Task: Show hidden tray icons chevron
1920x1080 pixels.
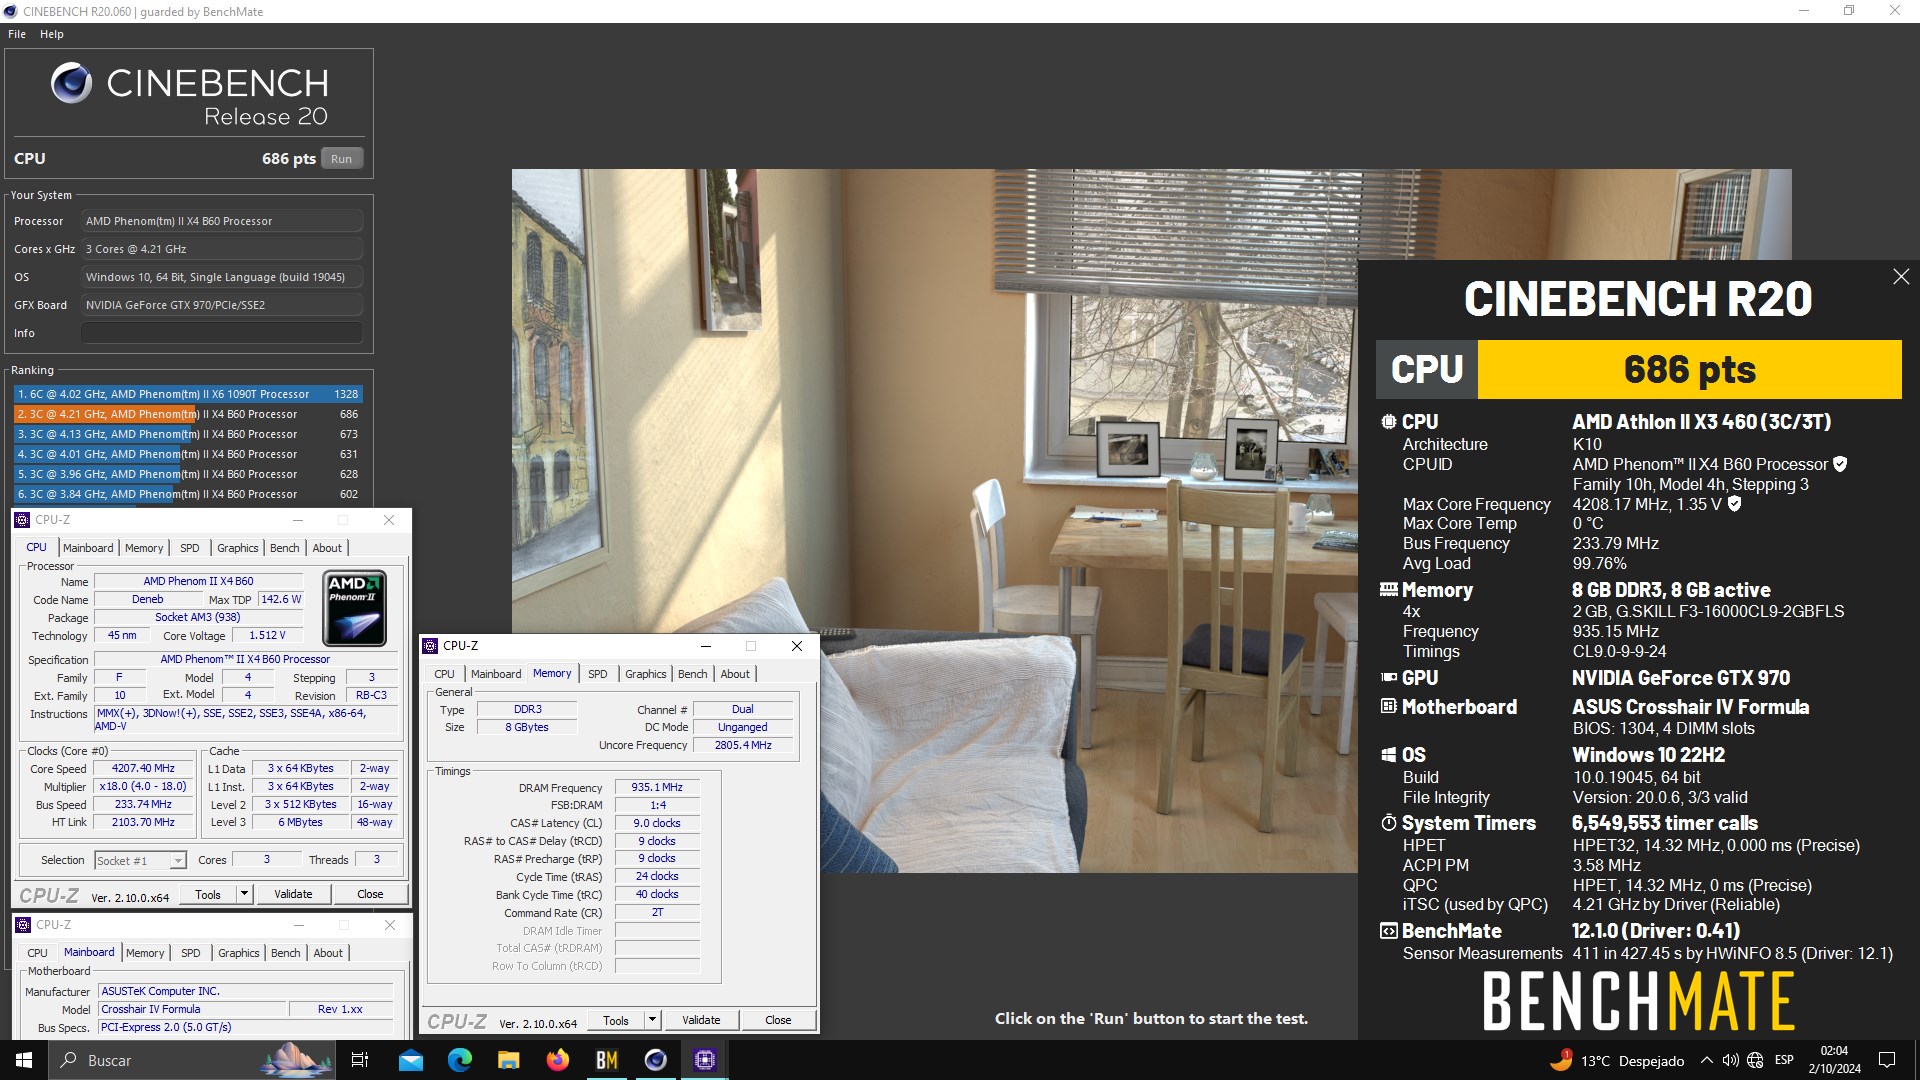Action: [x=1706, y=1060]
